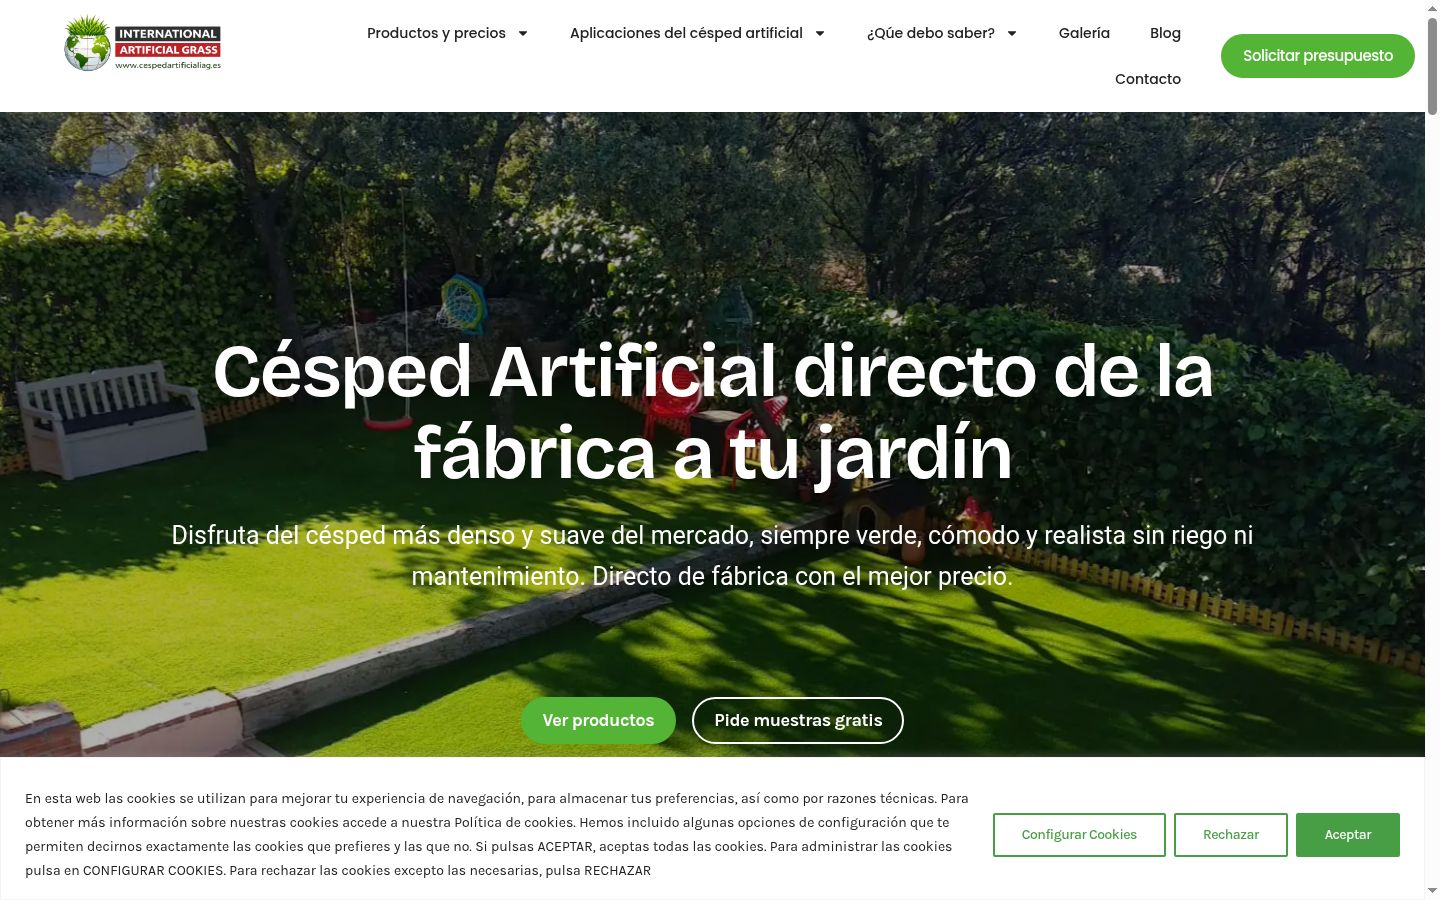The image size is (1440, 900).
Task: Expand the ¿Qúe debo saber? dropdown arrow
Action: pyautogui.click(x=1012, y=33)
